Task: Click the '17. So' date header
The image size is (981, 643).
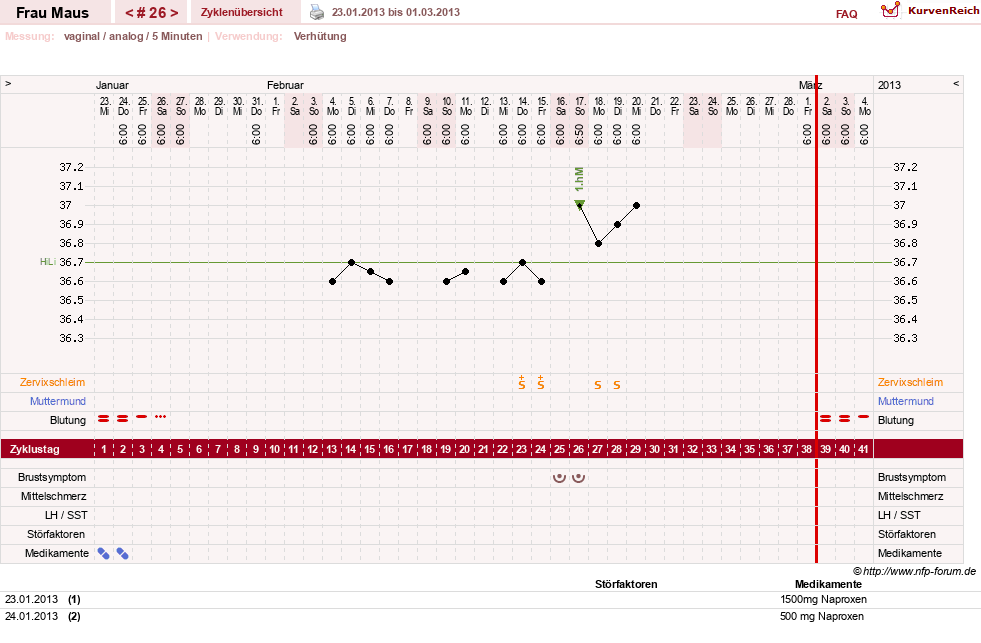Action: click(580, 106)
